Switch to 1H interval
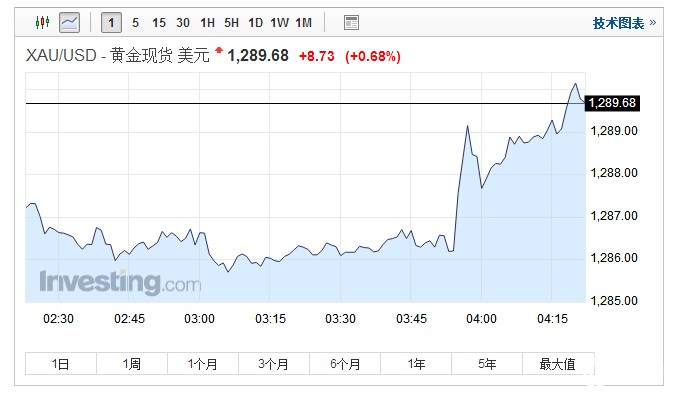Image resolution: width=675 pixels, height=400 pixels. click(207, 22)
